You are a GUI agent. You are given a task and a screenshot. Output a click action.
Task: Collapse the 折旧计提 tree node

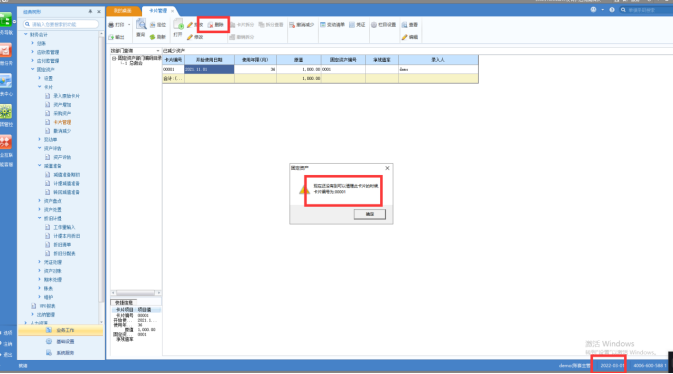tap(39, 218)
